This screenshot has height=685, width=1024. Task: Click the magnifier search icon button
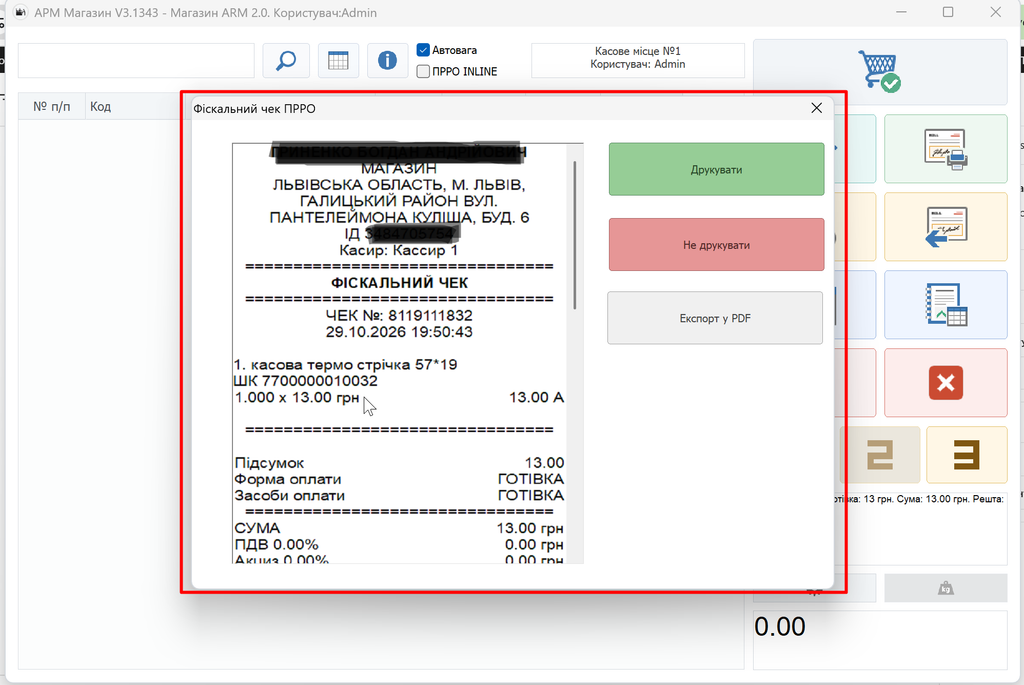point(286,61)
